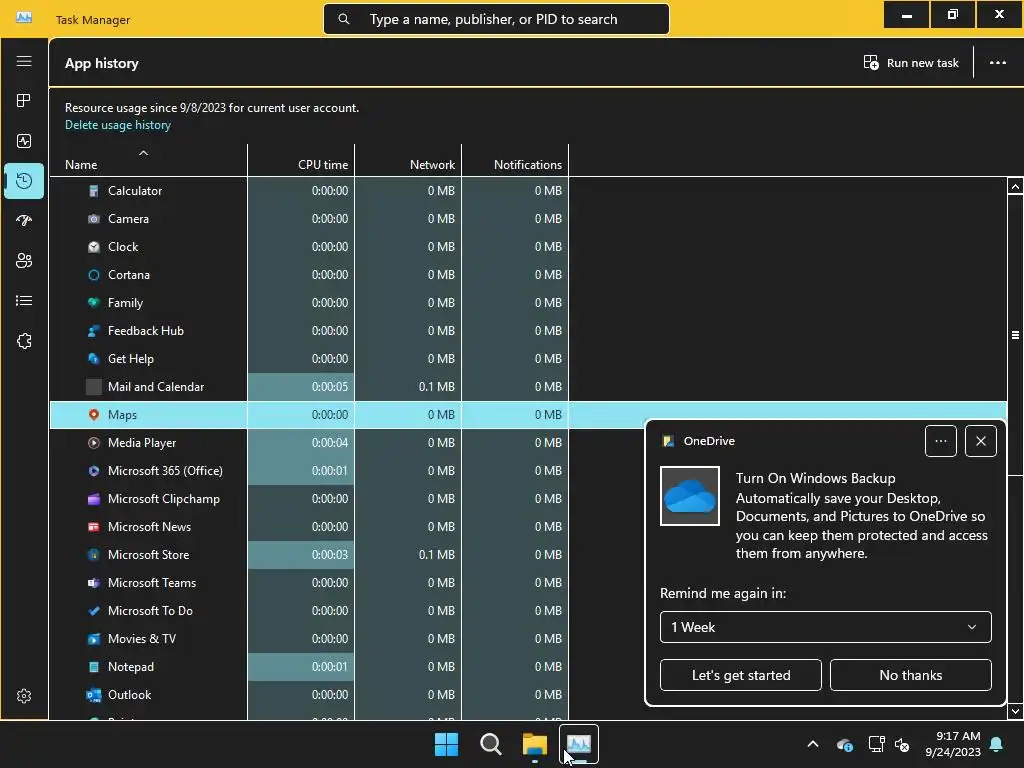Image resolution: width=1024 pixels, height=768 pixels.
Task: Click the Microsoft Clipchamp icon
Action: 94,499
